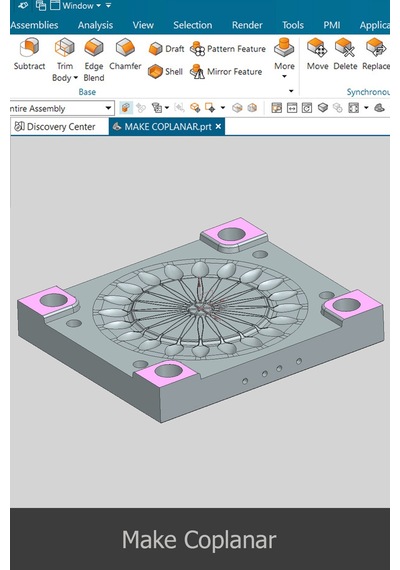Open the Shell command

[x=165, y=71]
